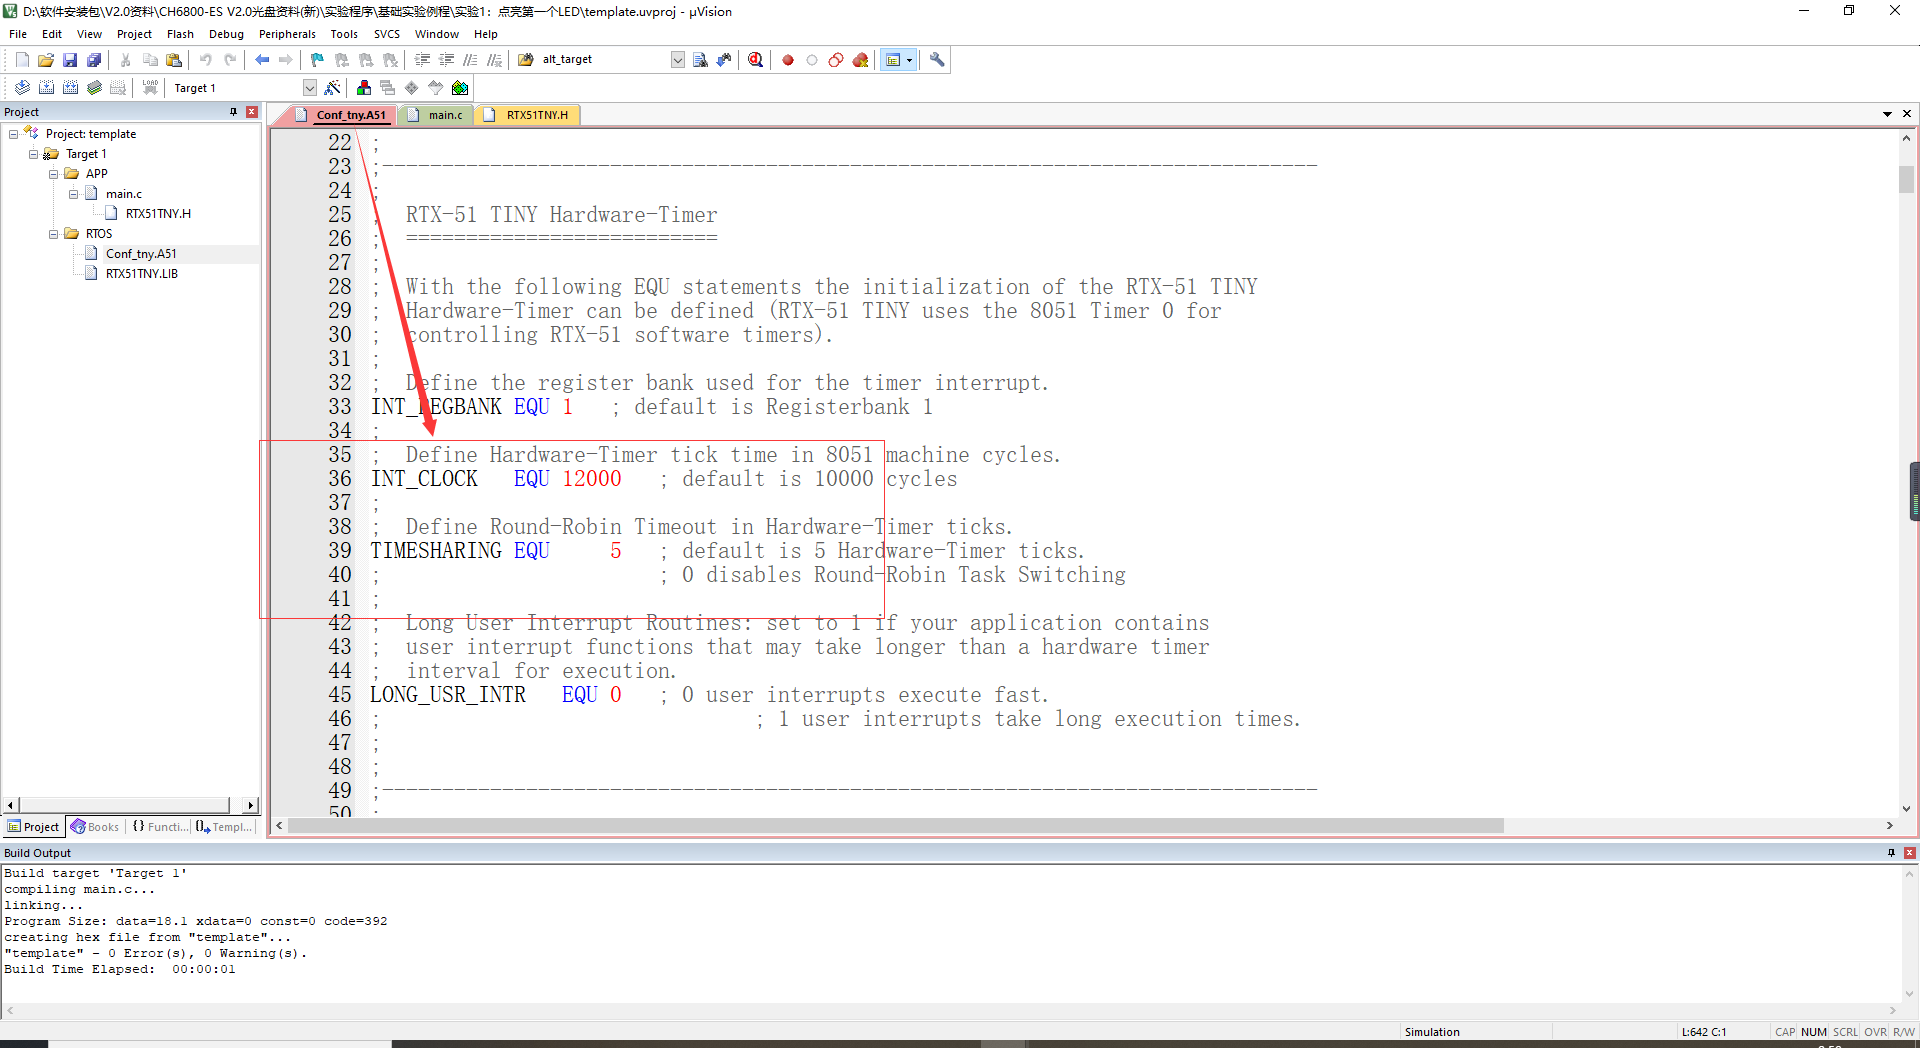Pin the Build Output panel

coord(1891,853)
